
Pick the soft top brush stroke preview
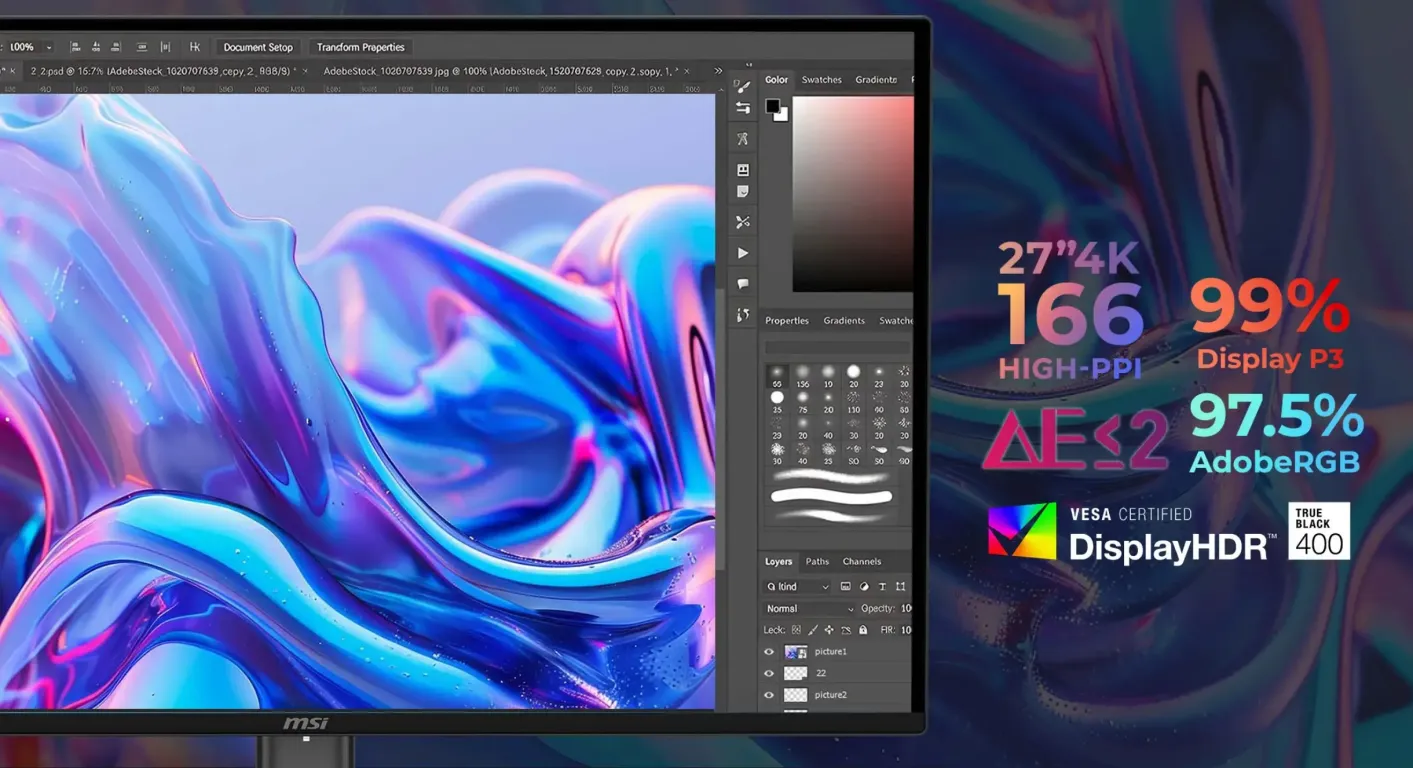pyautogui.click(x=831, y=477)
